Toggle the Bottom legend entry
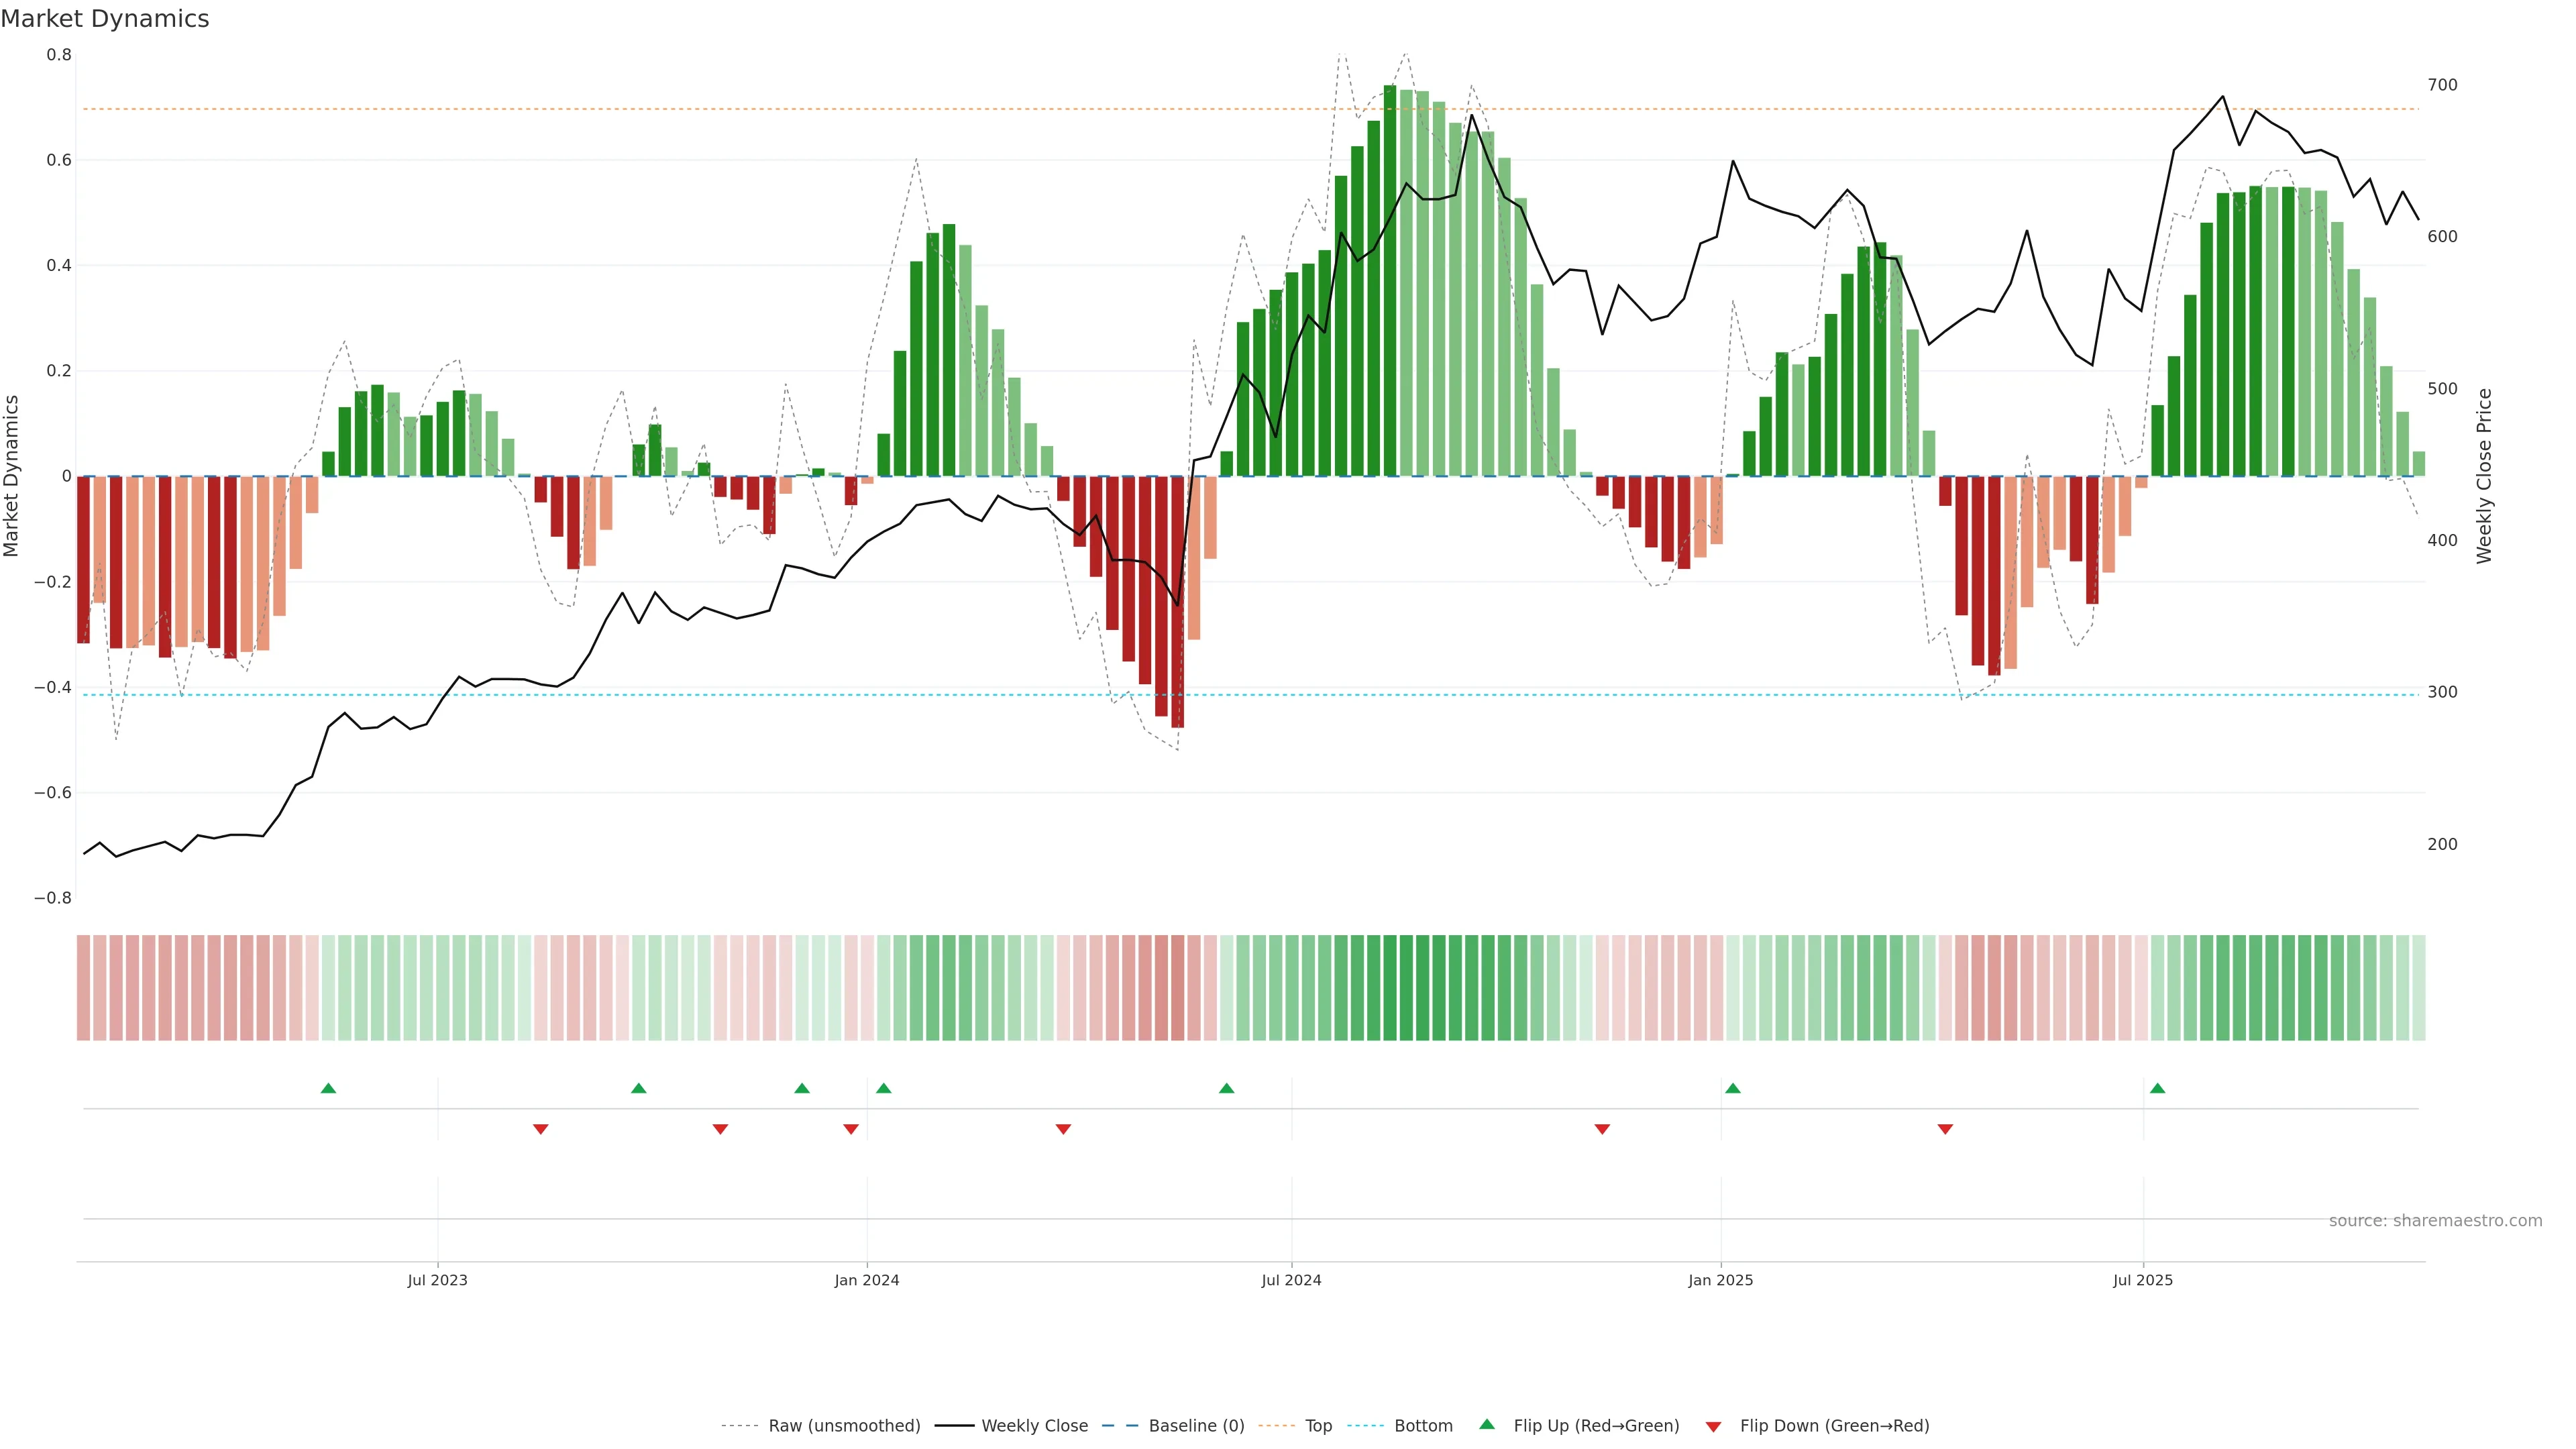The height and width of the screenshot is (1449, 2576). pyautogui.click(x=1423, y=1426)
